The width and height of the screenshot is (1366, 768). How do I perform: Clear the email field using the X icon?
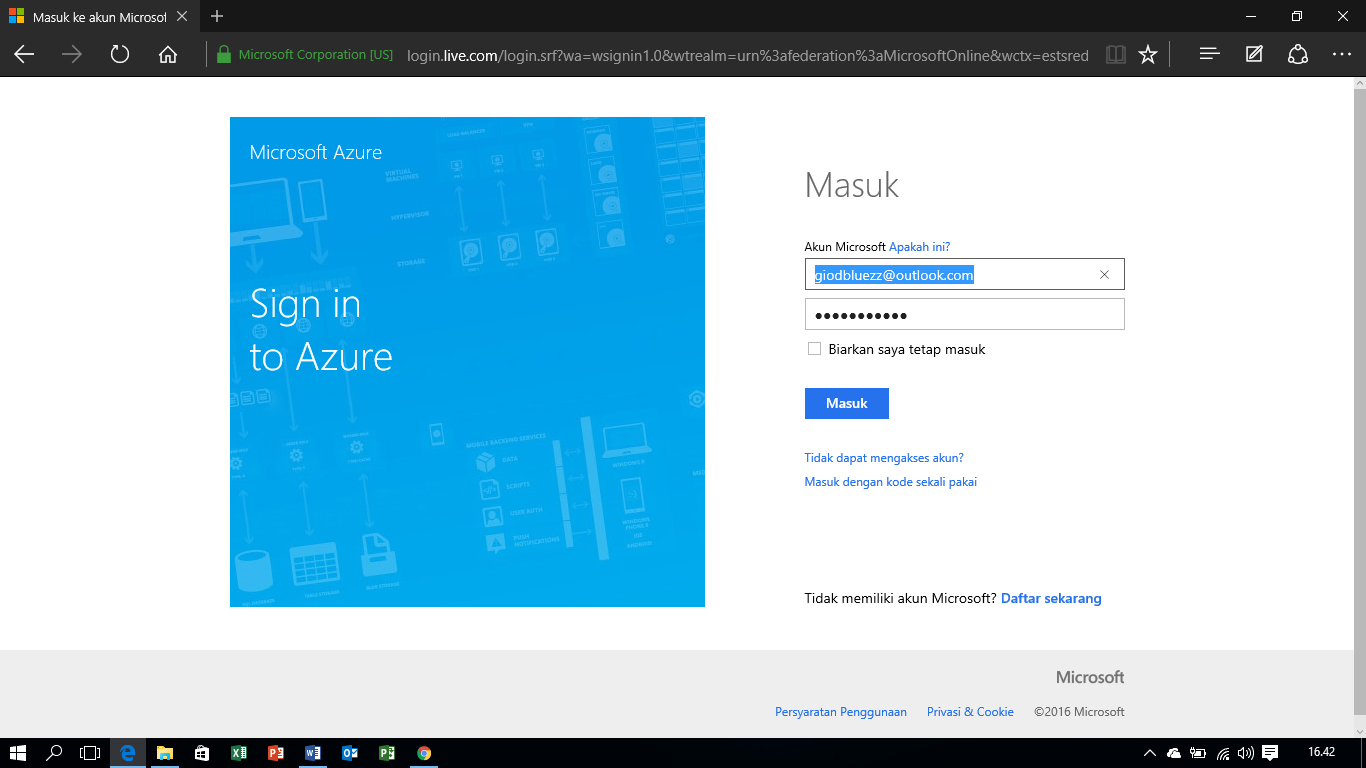[1104, 274]
